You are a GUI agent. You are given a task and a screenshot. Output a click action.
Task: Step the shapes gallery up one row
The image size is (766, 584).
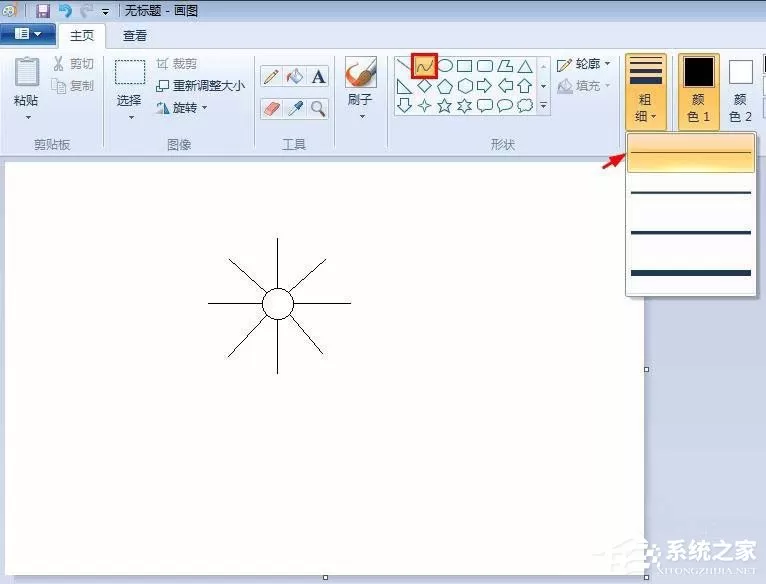click(543, 66)
